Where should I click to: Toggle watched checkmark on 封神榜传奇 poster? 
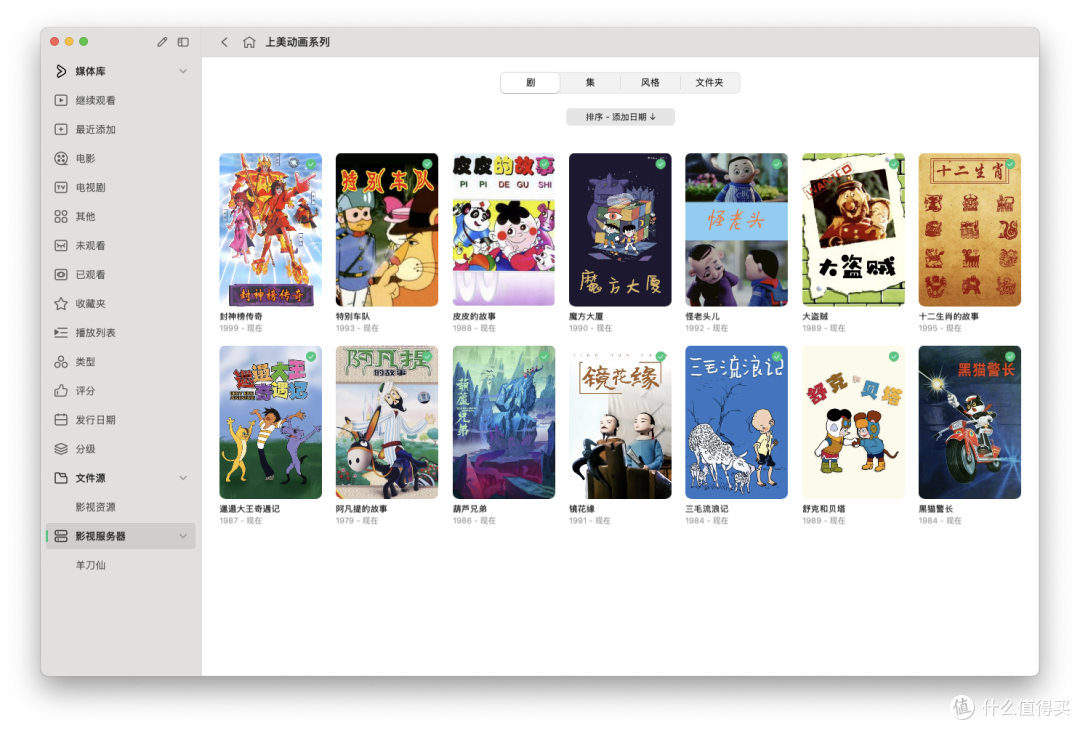[x=312, y=163]
